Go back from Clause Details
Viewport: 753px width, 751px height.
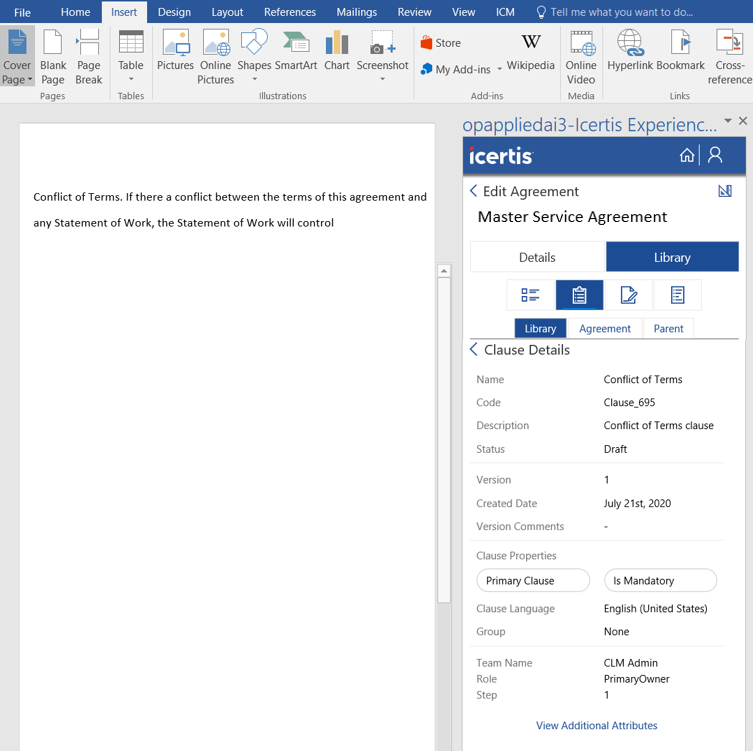click(474, 350)
